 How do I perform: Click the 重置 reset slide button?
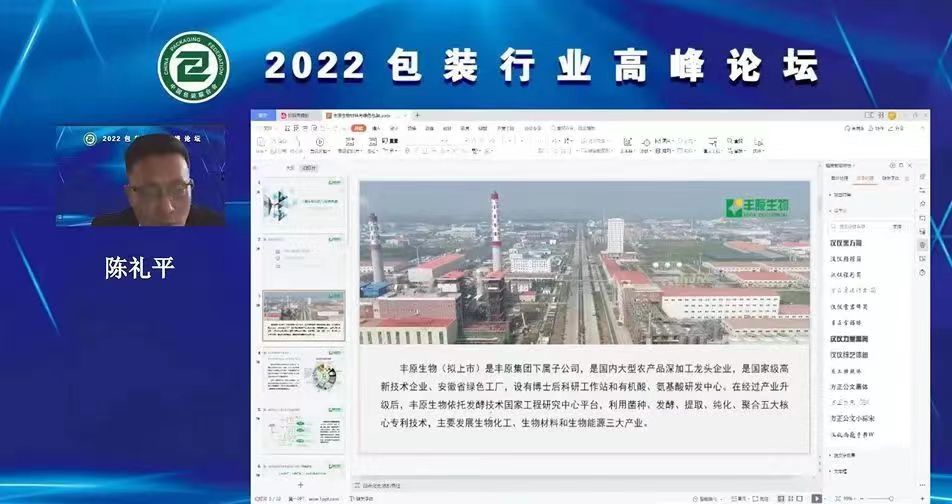click(390, 141)
